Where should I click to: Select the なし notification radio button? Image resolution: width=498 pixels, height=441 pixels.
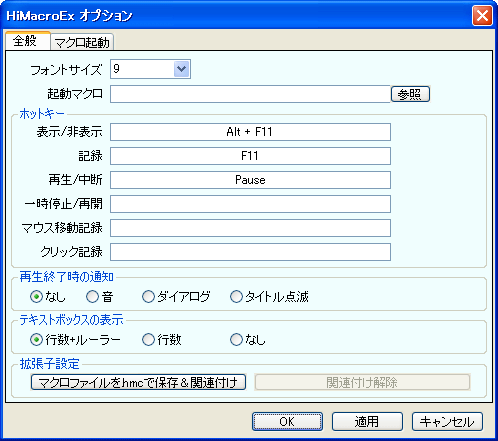click(36, 296)
